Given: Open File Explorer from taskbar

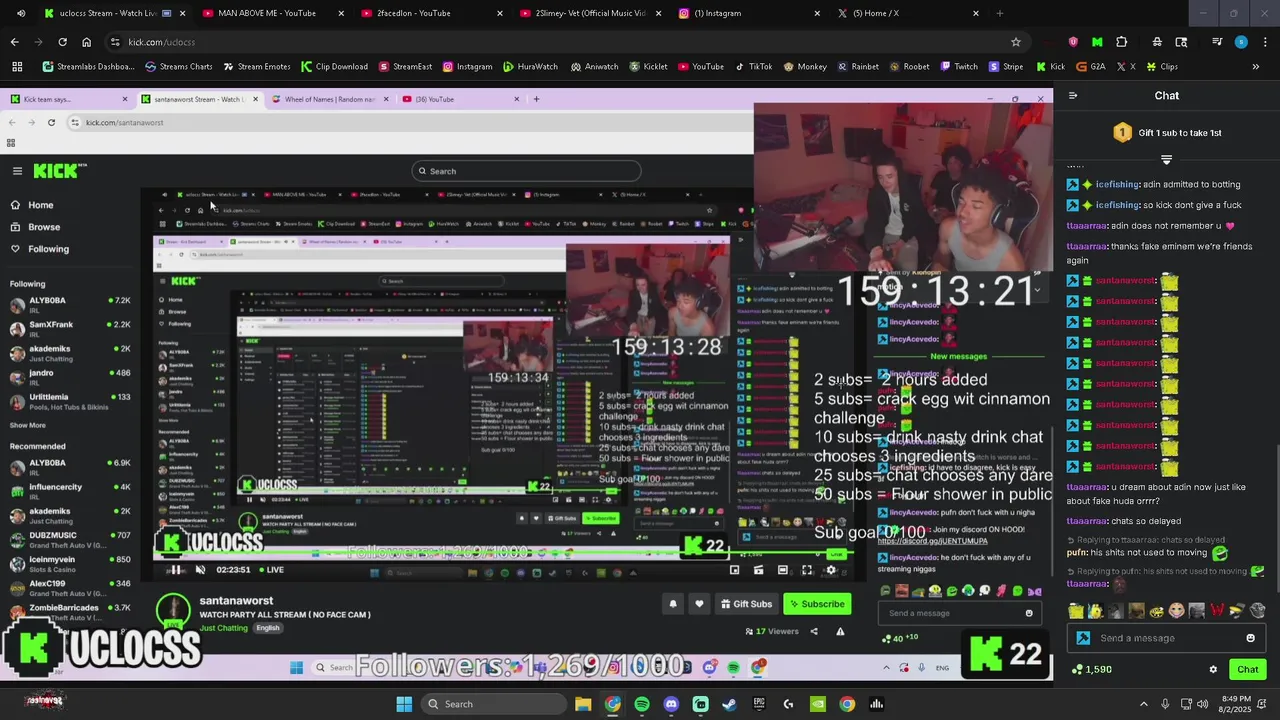Looking at the screenshot, I should [583, 704].
